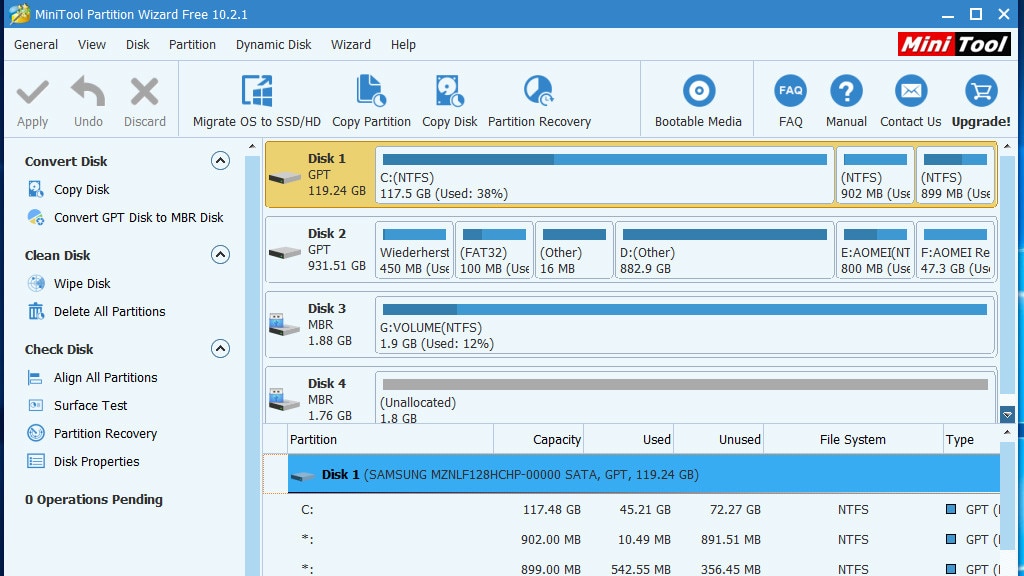Select the E:AOMEI 800 MB partition block

tap(875, 250)
